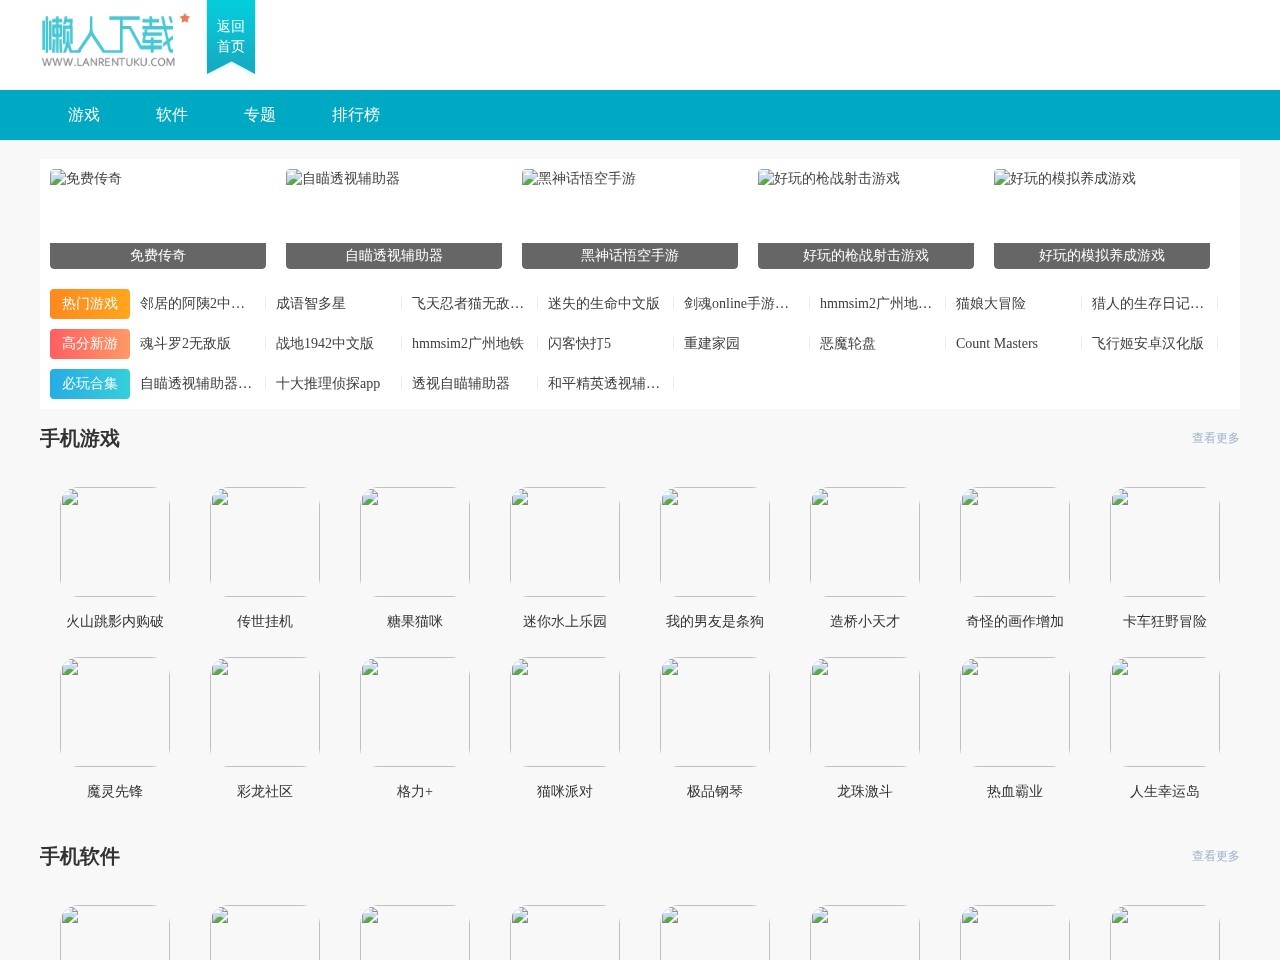Open link hmmsim2广州地… in the 热门游戏 row
The image size is (1280, 960).
876,304
